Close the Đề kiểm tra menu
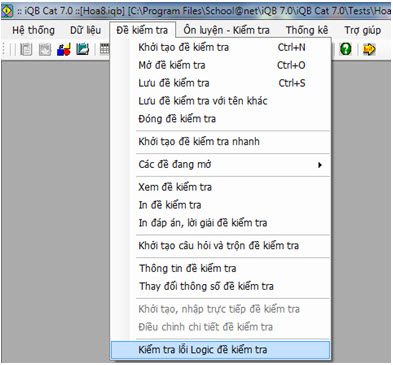393x365 pixels. click(142, 30)
